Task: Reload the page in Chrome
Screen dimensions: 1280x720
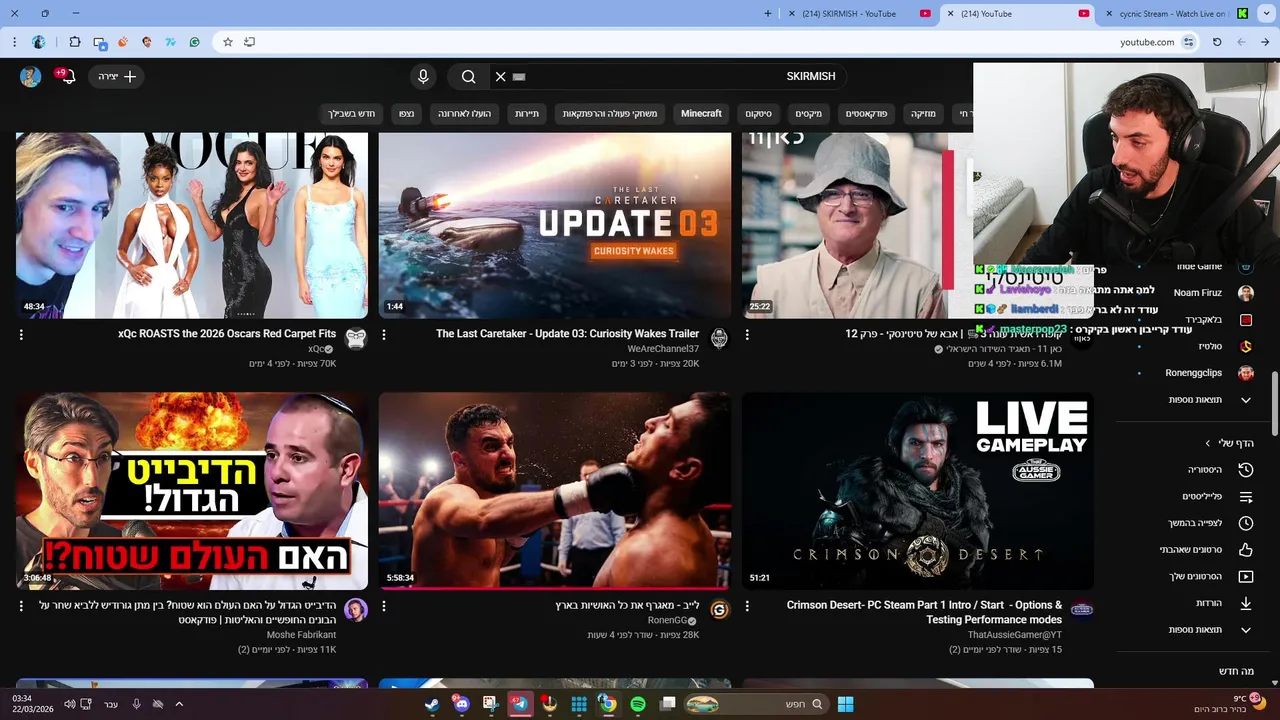Action: coord(1217,42)
